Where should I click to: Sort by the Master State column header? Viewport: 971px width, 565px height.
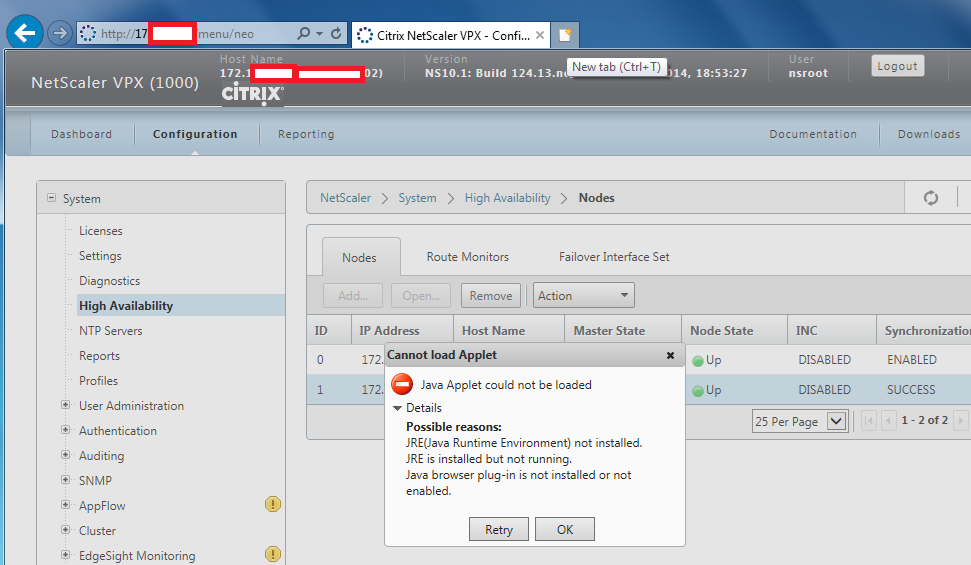point(623,330)
